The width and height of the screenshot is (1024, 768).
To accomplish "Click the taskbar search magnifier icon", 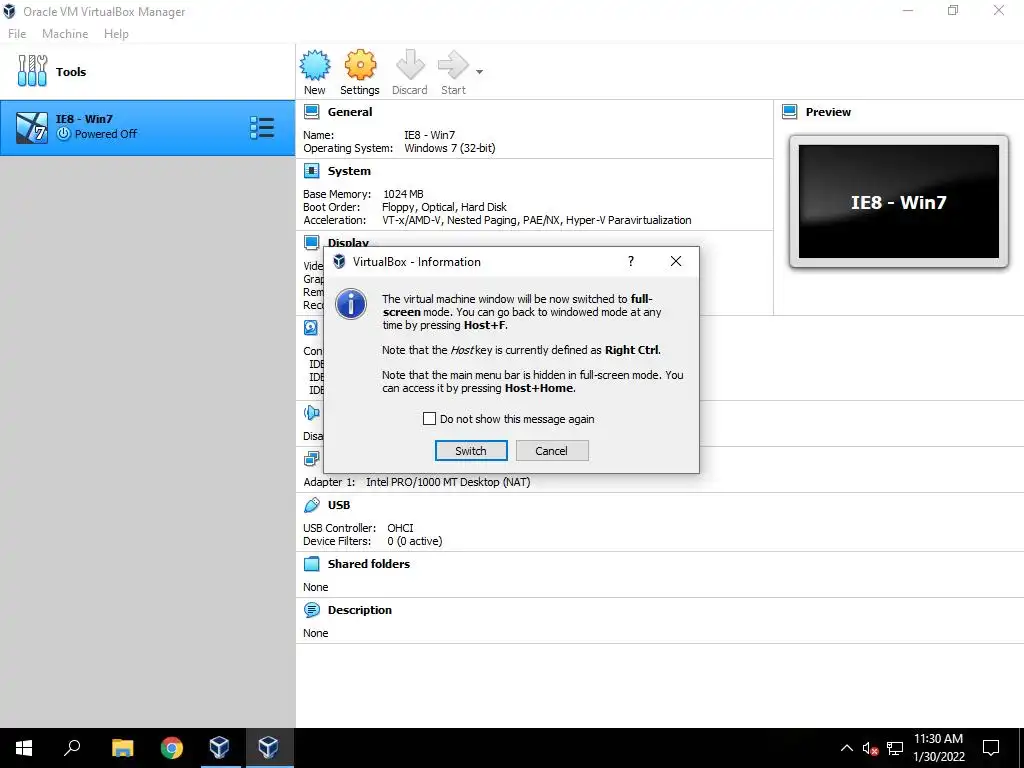I will 72,748.
